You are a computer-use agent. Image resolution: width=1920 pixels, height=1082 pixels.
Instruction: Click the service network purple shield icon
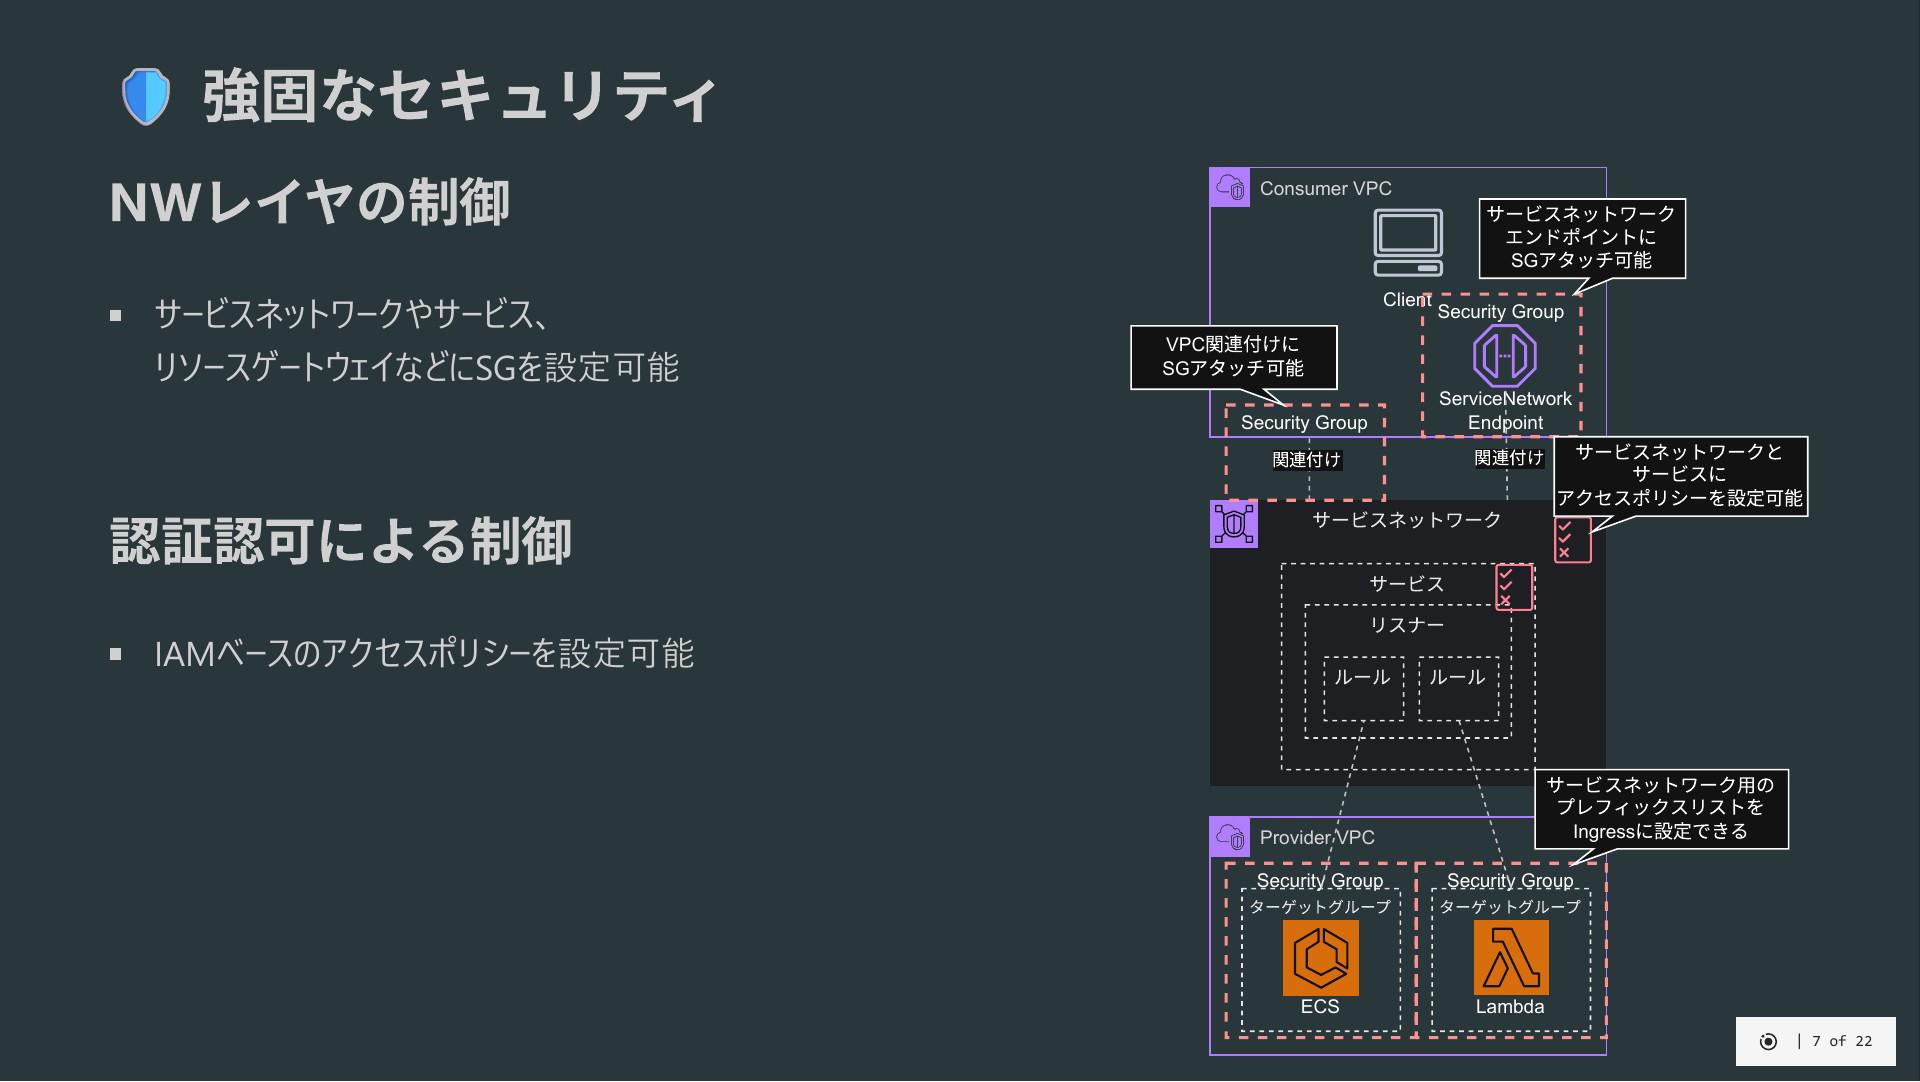[x=1234, y=524]
